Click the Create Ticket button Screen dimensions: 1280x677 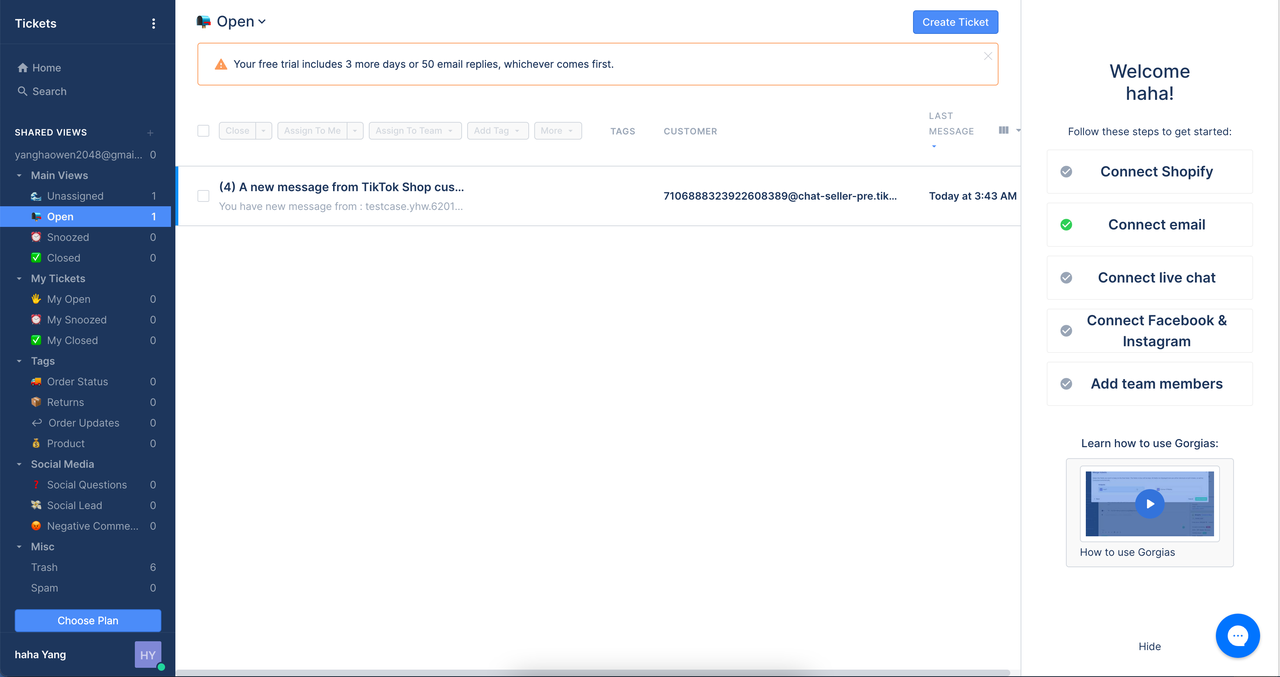click(x=955, y=22)
